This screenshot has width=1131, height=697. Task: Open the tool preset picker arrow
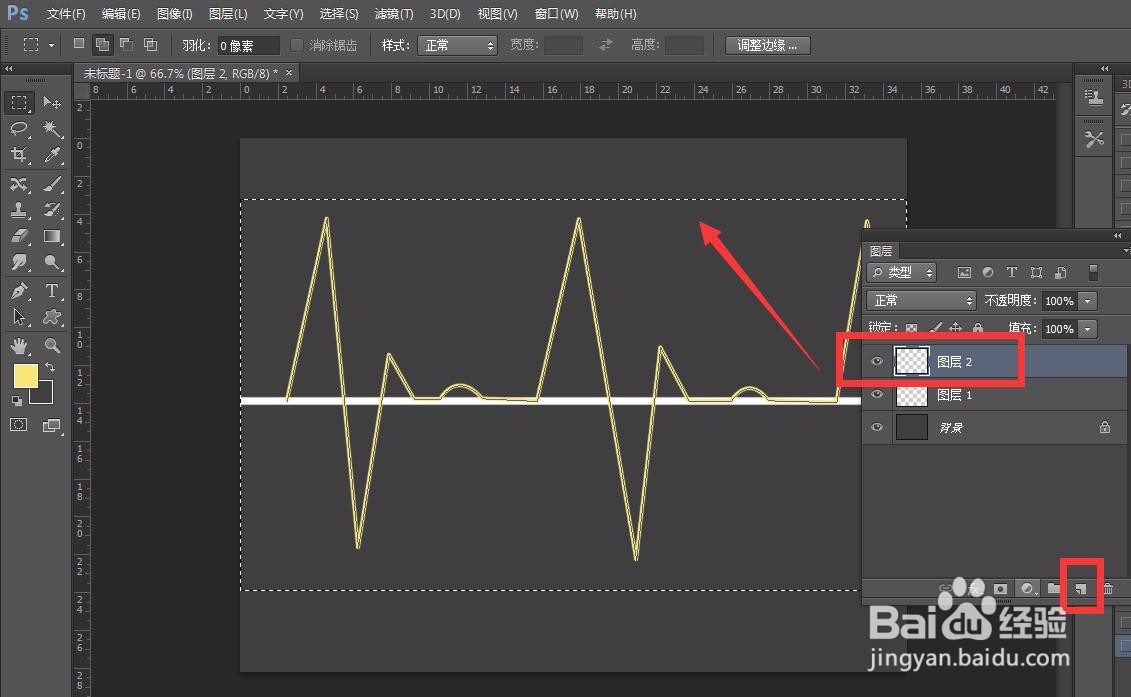[51, 45]
